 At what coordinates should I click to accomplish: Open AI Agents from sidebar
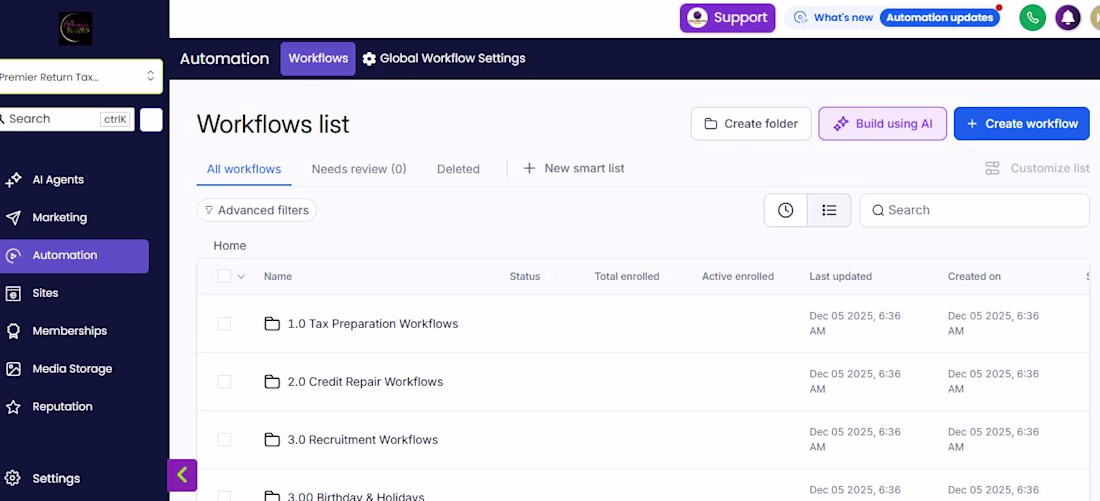pyautogui.click(x=58, y=180)
